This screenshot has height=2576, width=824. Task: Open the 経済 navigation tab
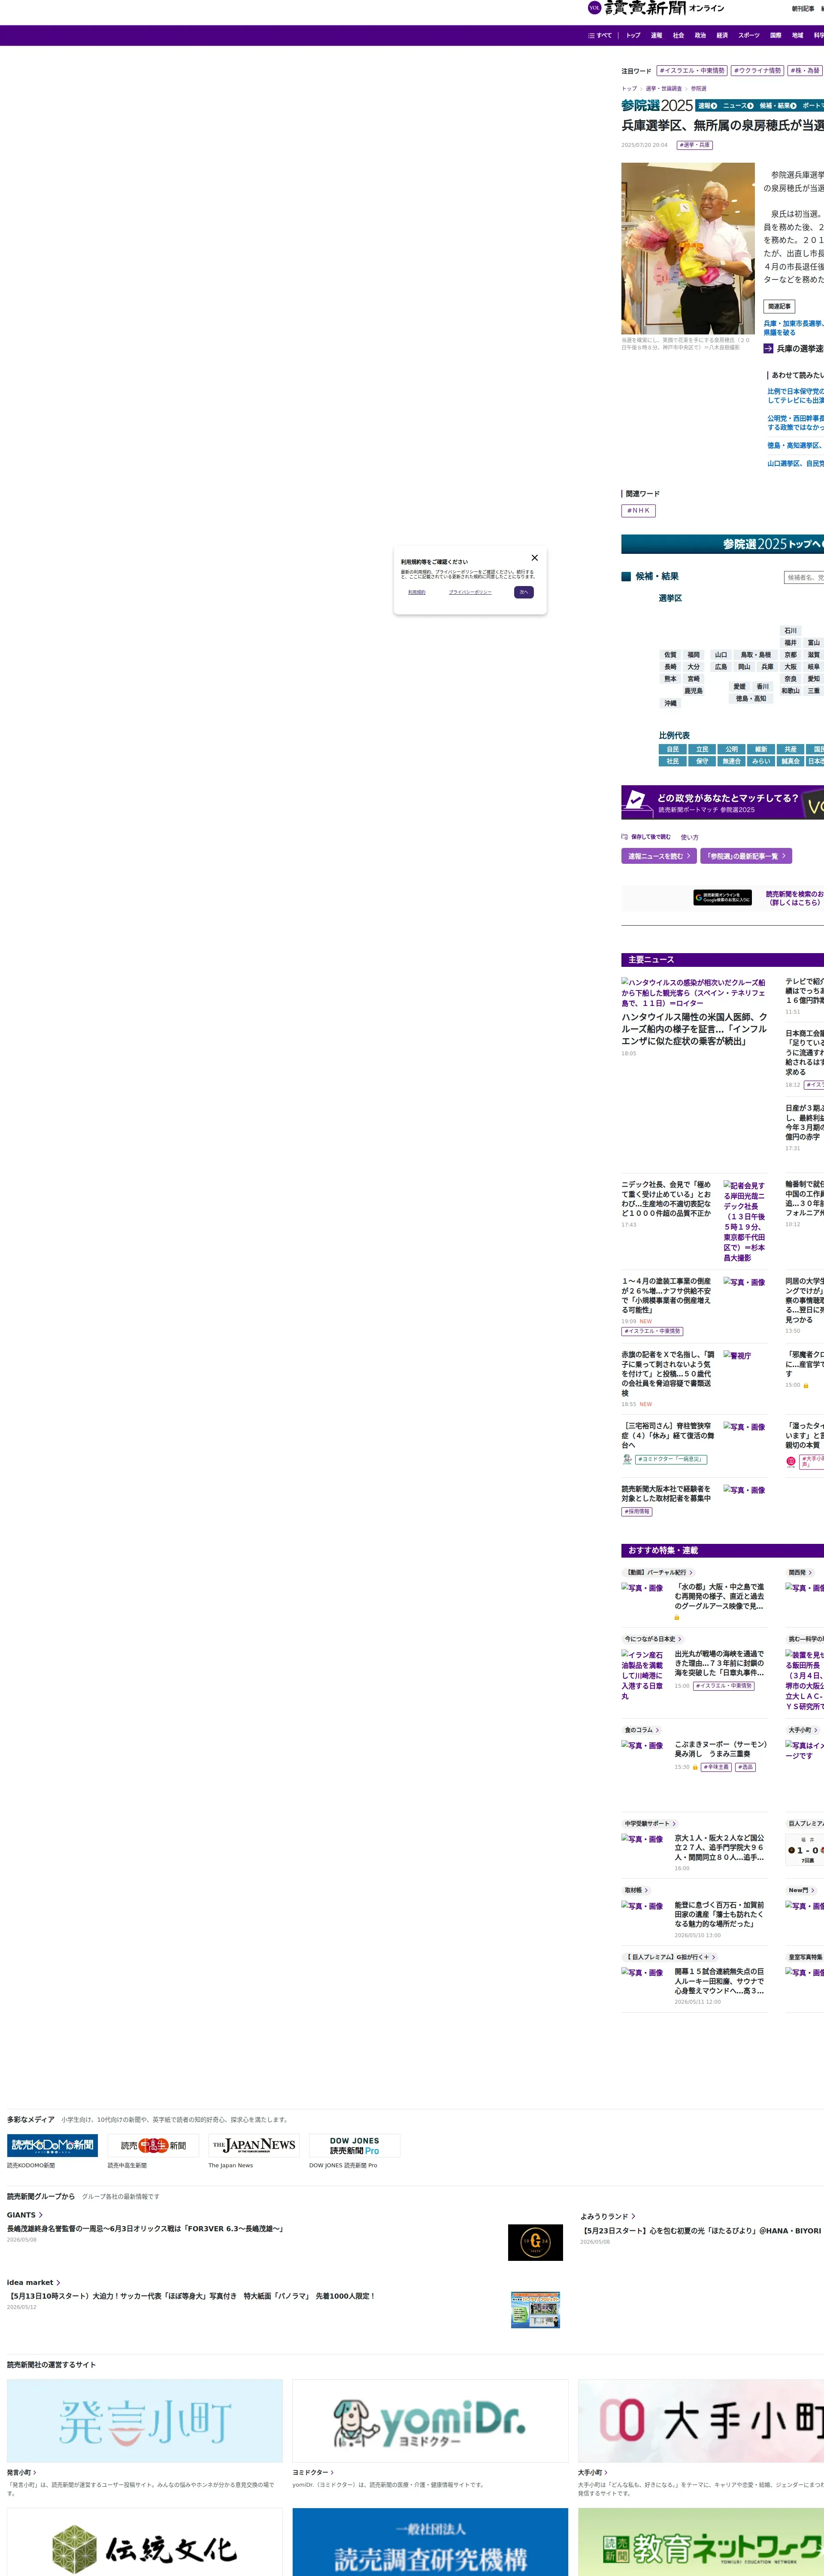[722, 35]
